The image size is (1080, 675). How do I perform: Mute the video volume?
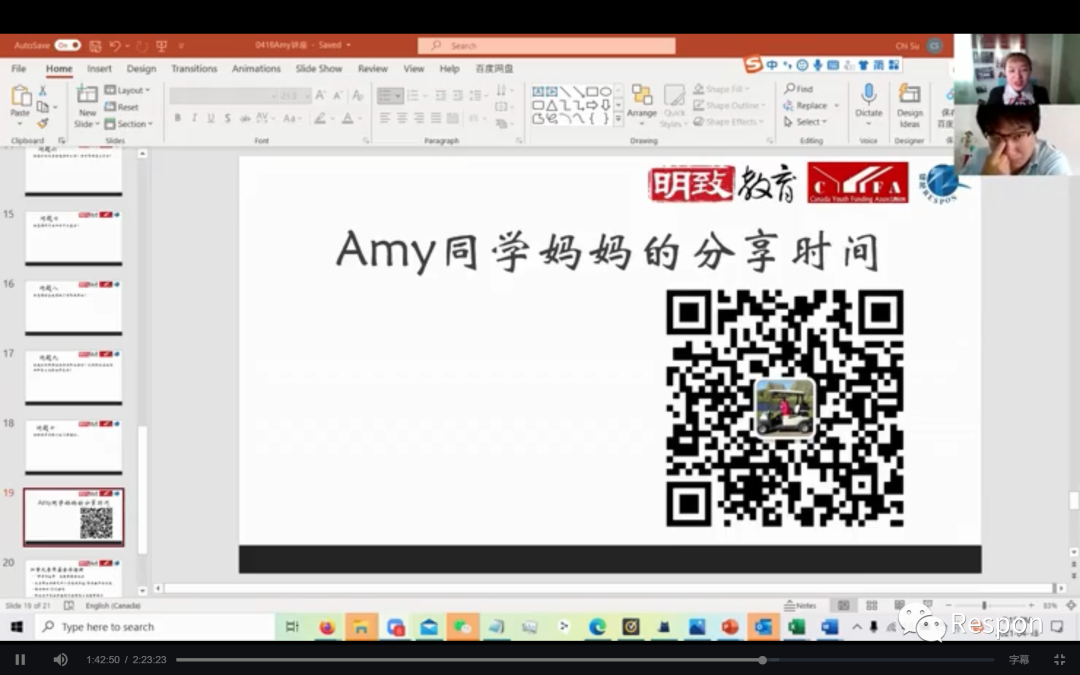(61, 660)
